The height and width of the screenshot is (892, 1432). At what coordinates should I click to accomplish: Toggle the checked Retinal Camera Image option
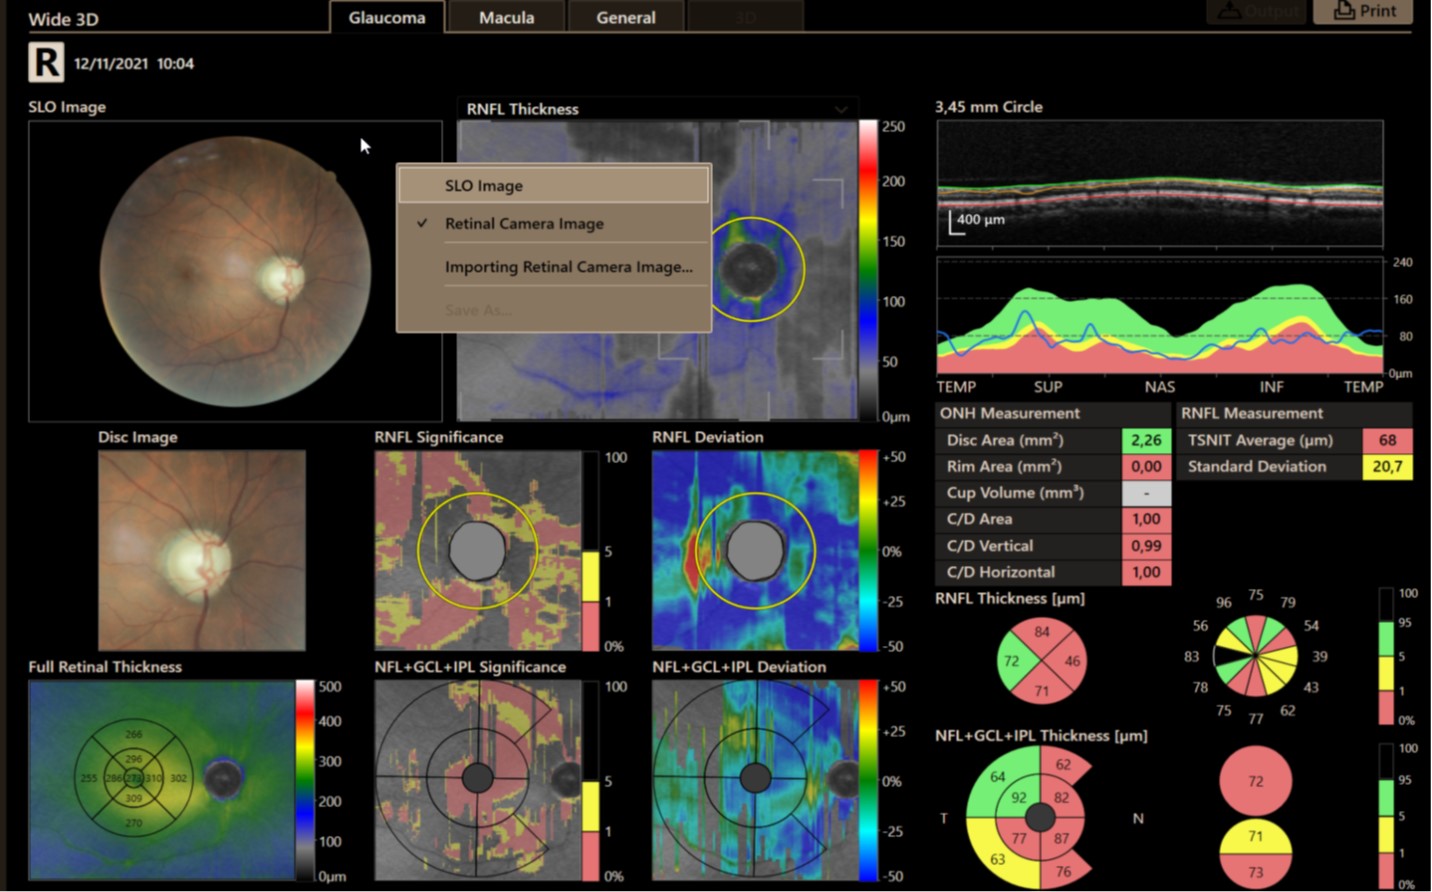click(x=524, y=224)
